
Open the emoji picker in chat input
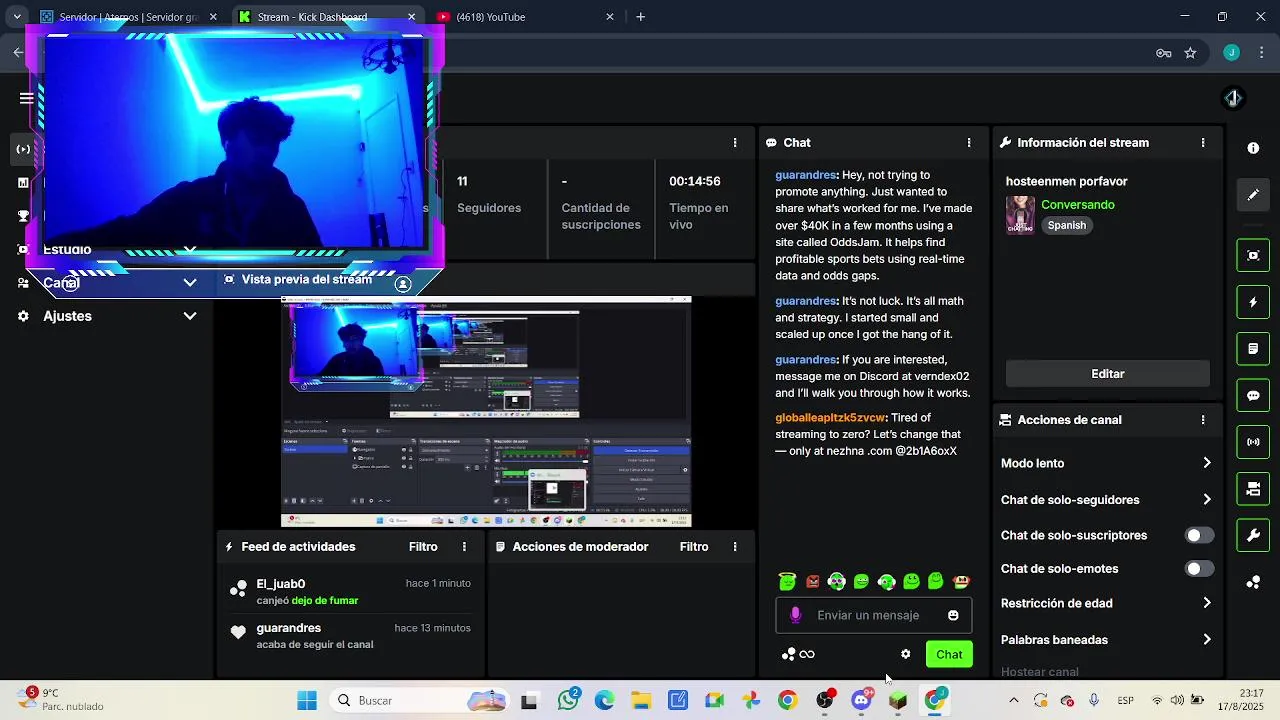(x=953, y=615)
